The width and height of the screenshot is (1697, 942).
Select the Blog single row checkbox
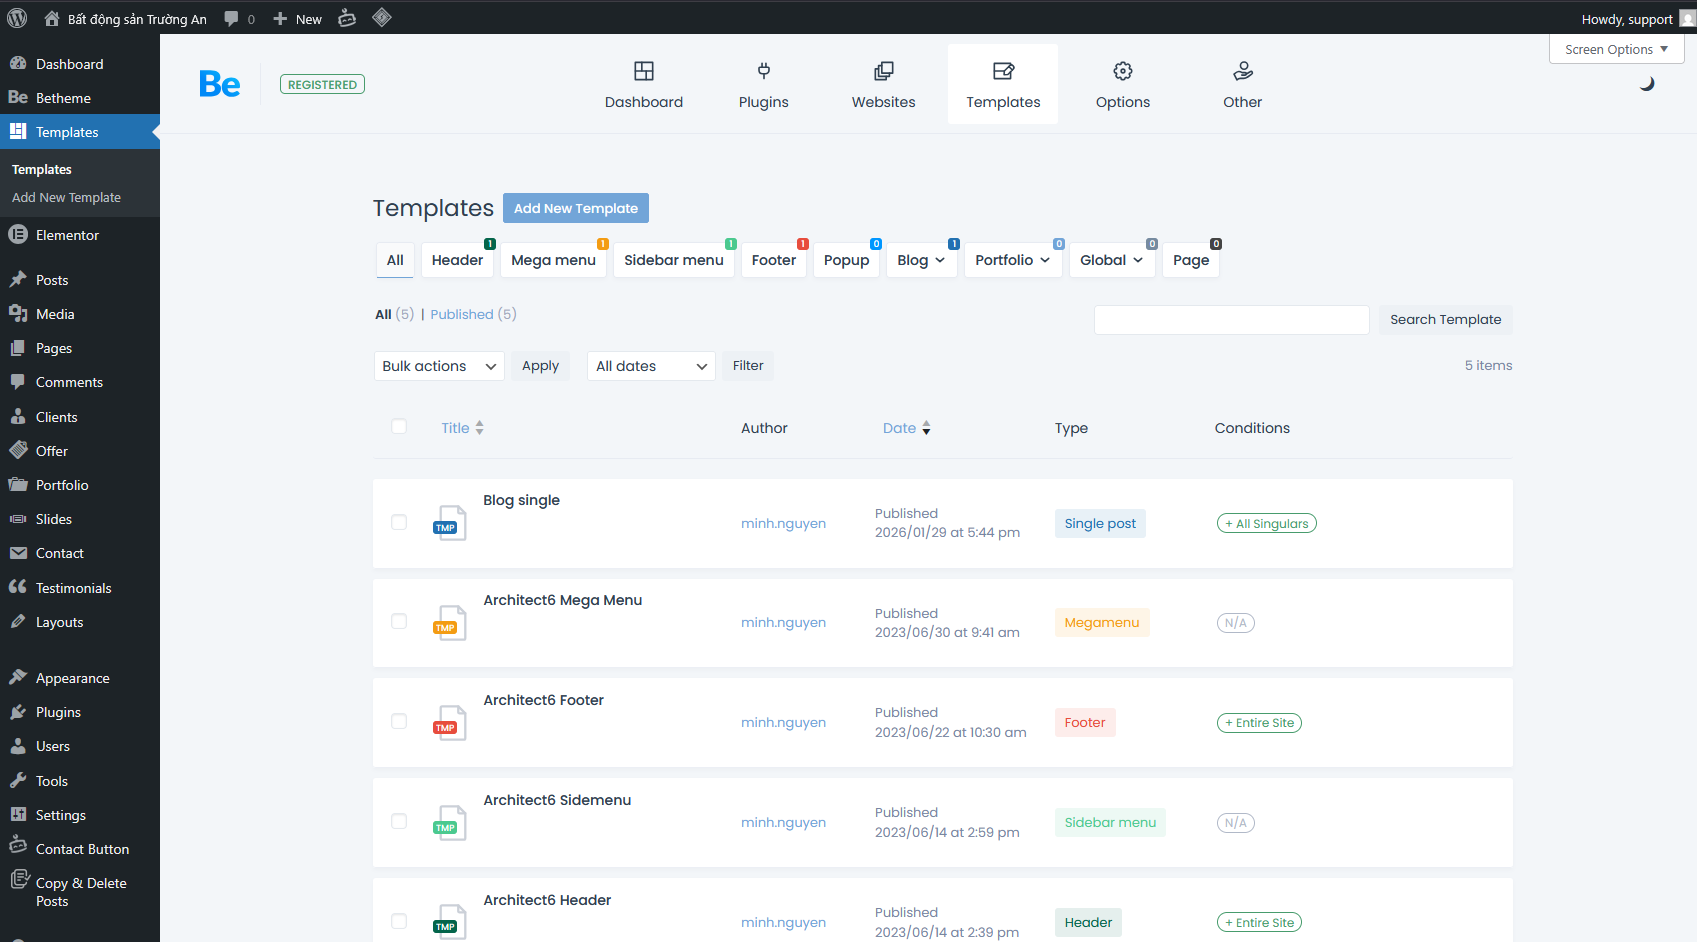tap(399, 522)
